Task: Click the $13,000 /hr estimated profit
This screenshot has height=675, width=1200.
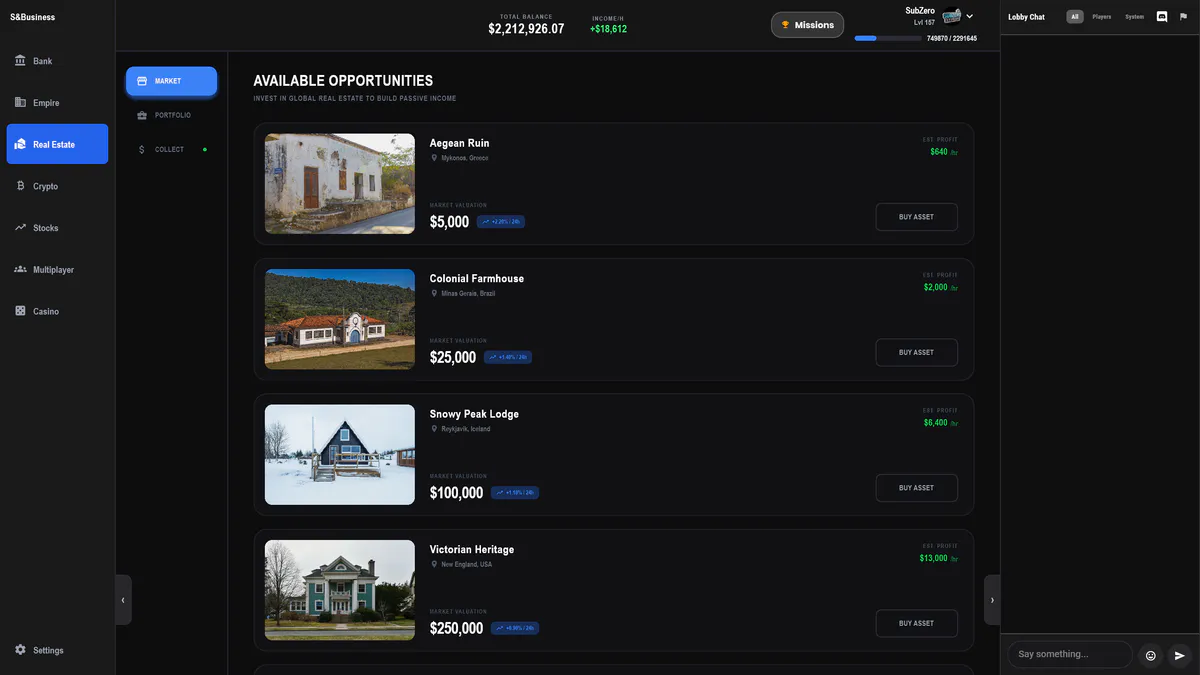Action: coord(939,558)
